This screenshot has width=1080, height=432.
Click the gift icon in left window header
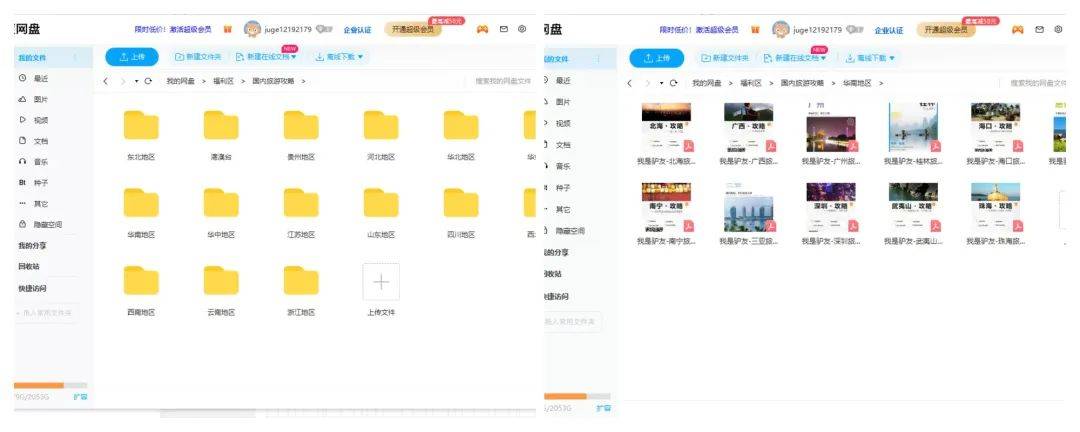[x=228, y=30]
